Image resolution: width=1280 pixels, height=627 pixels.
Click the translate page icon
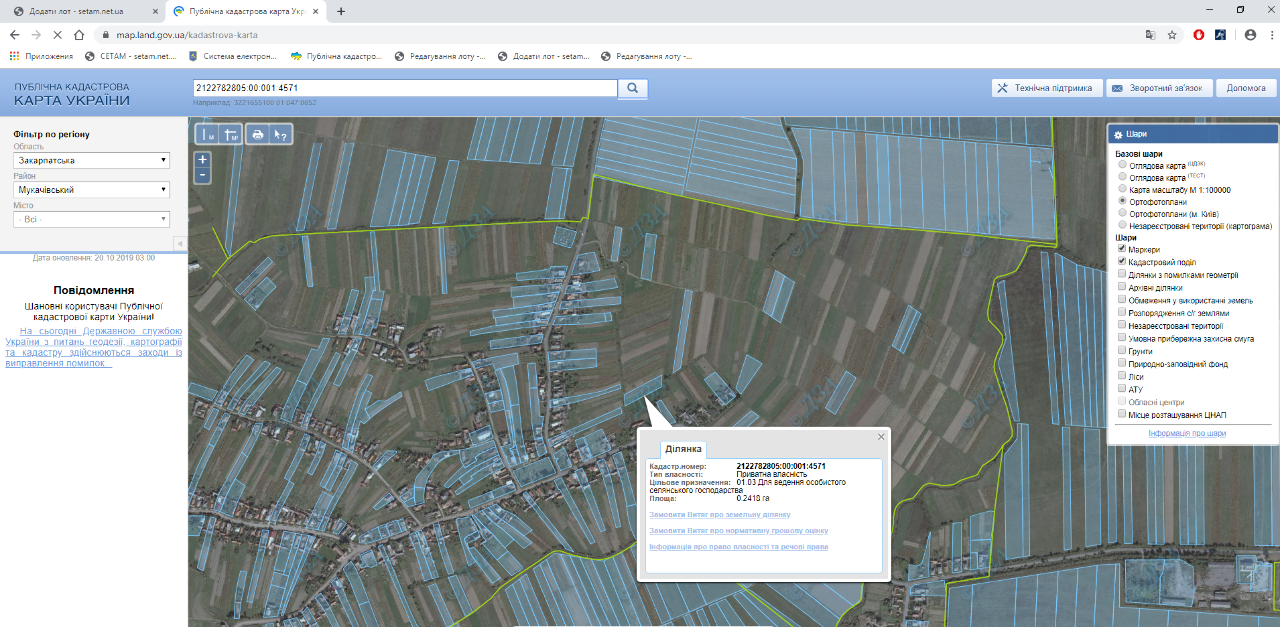pyautogui.click(x=1151, y=34)
